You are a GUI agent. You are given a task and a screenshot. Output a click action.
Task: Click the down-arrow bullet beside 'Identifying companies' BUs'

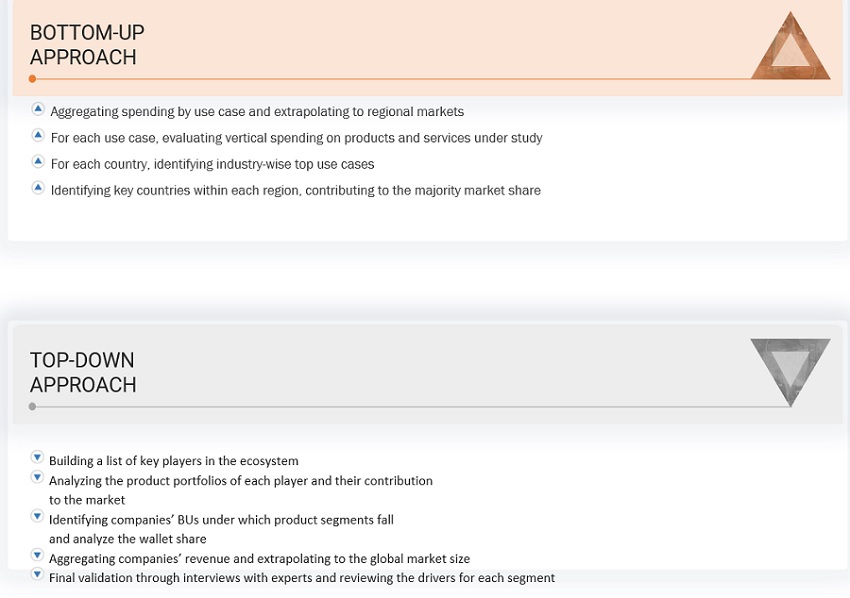(x=38, y=517)
